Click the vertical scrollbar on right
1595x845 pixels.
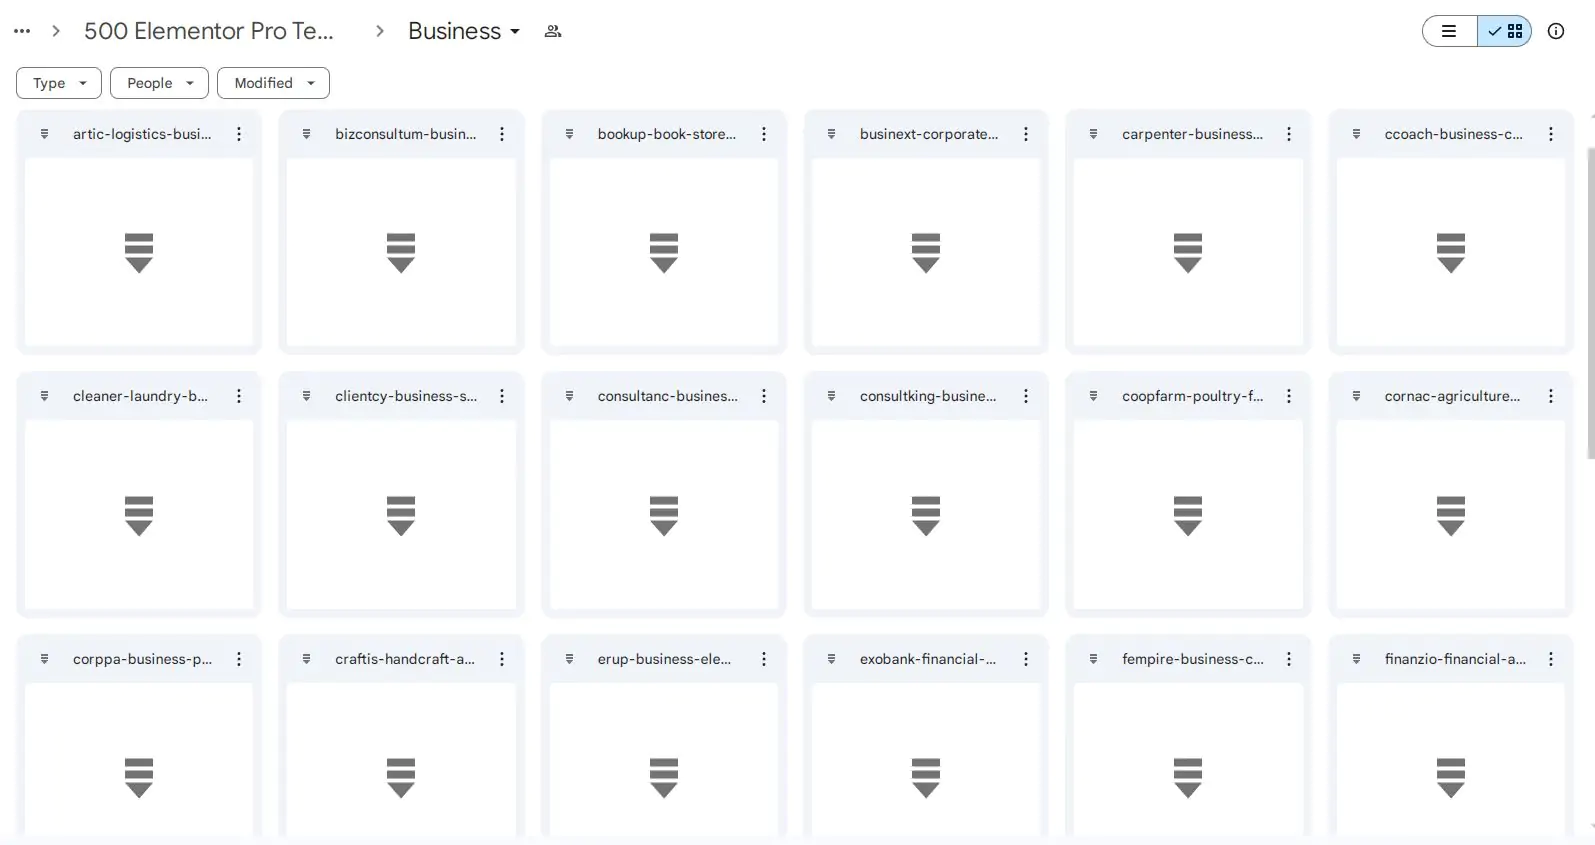click(1589, 300)
